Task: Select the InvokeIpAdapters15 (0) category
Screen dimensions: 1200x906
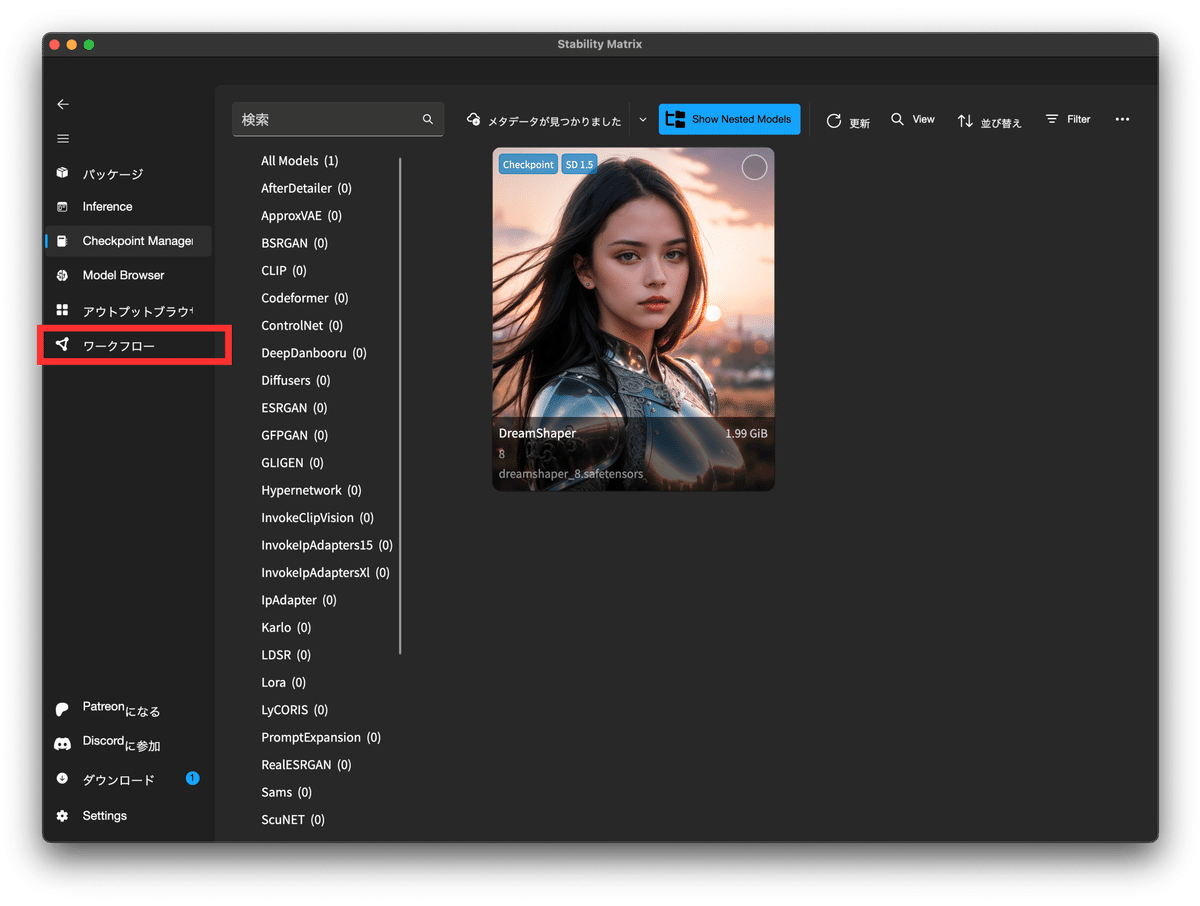Action: pyautogui.click(x=327, y=546)
